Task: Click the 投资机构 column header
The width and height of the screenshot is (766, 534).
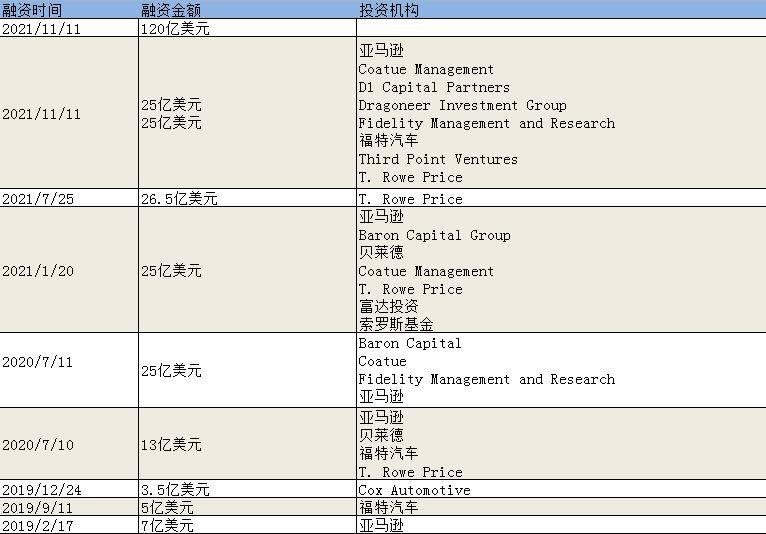Action: pos(389,10)
